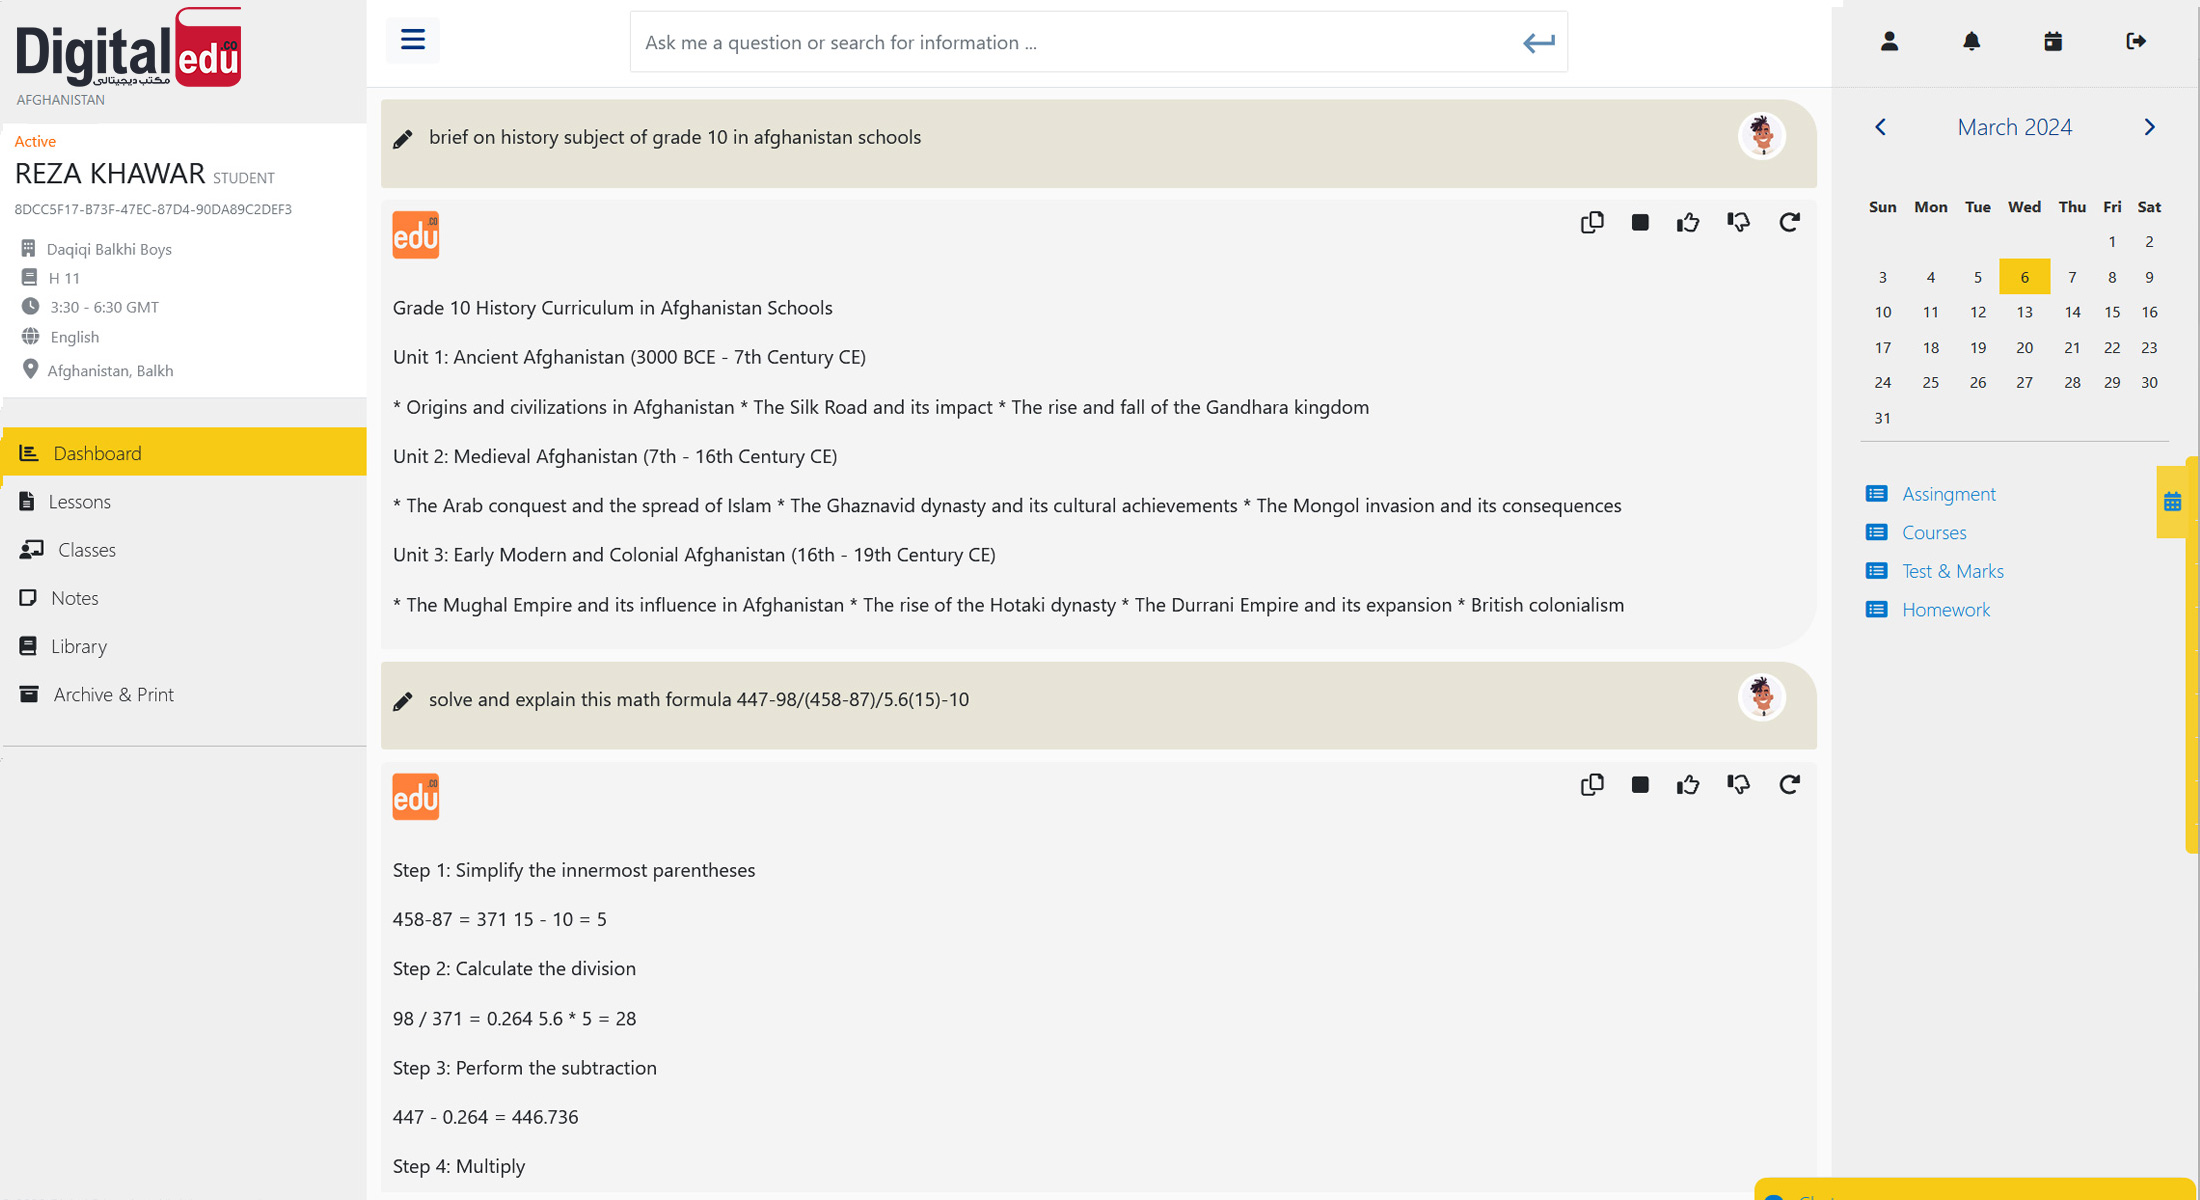Select March 20 in calendar

(x=2024, y=348)
